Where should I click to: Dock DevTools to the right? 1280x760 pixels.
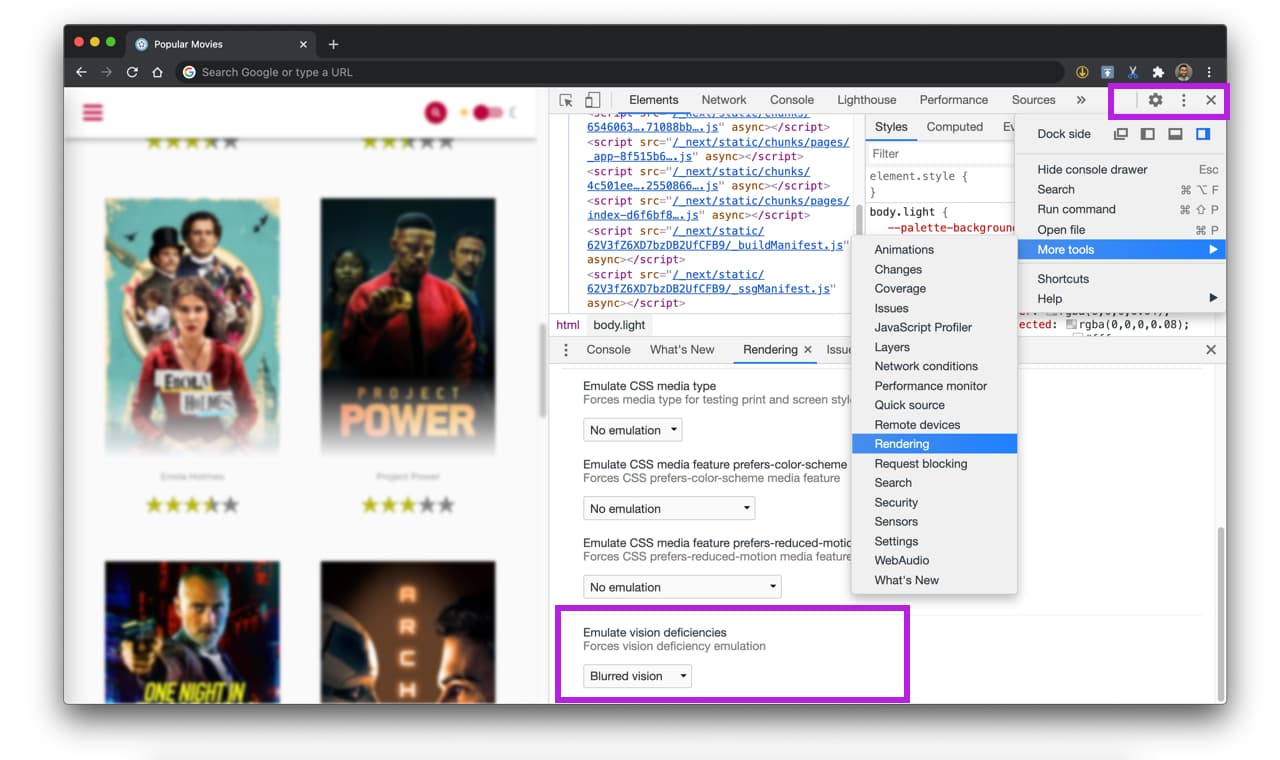tap(1203, 134)
